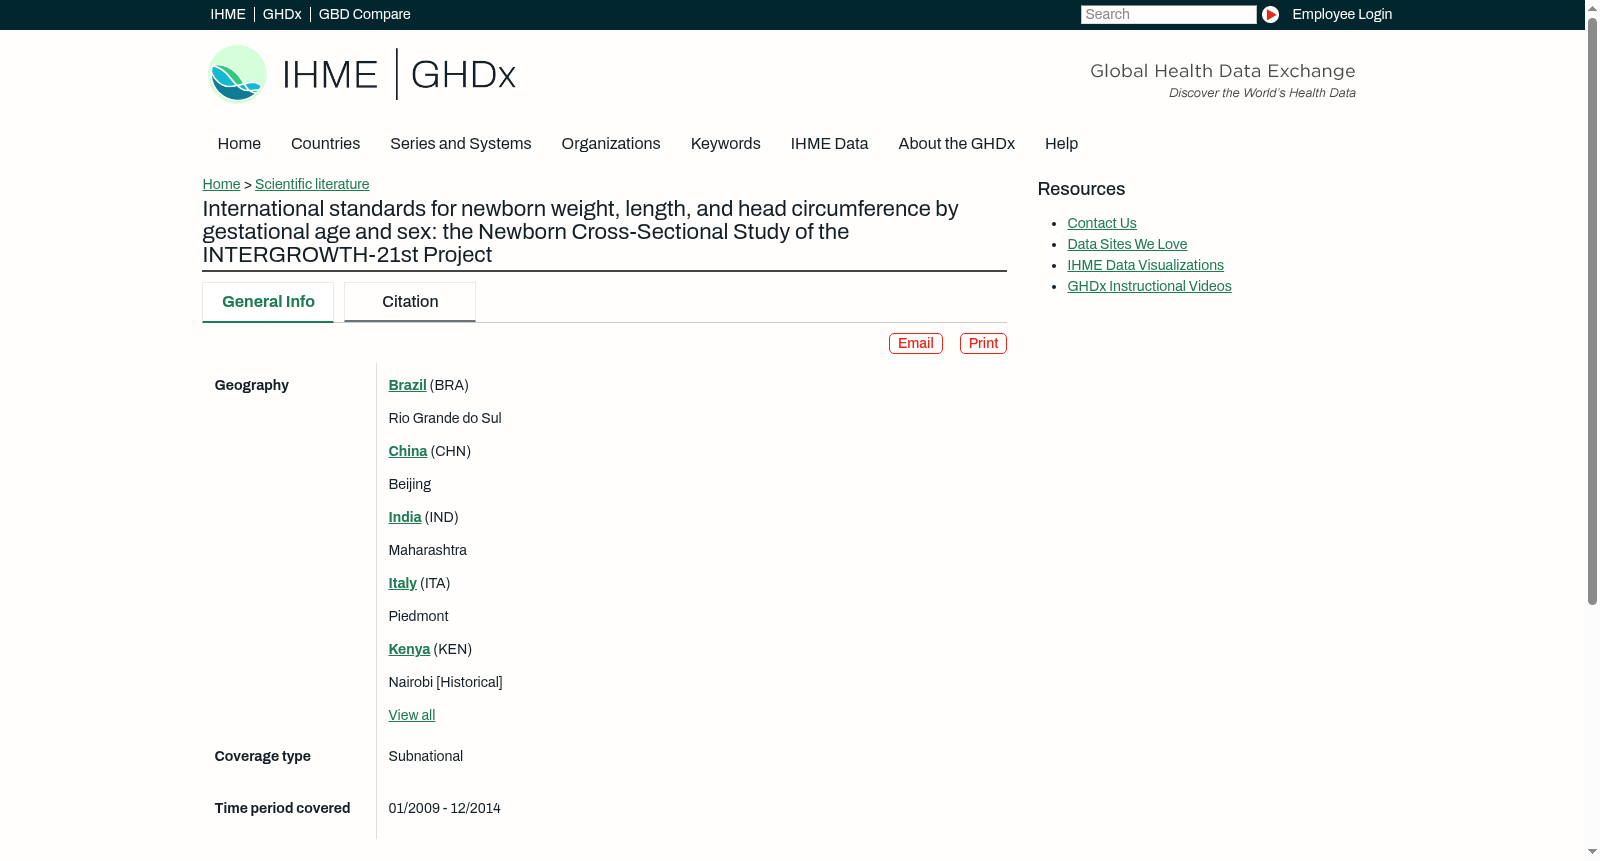Expand geography list with View all
This screenshot has height=861, width=1600.
412,715
